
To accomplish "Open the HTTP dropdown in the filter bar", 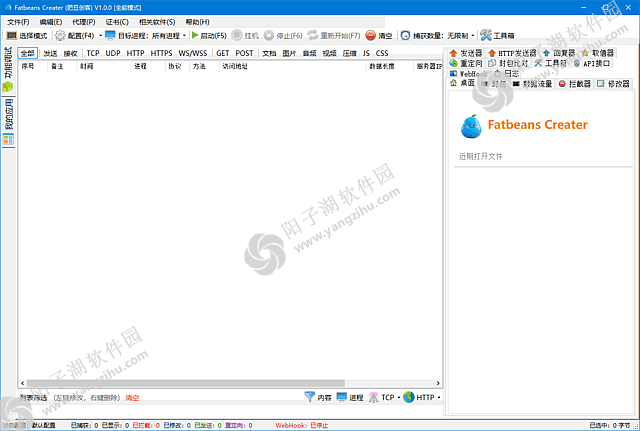I will coord(426,397).
